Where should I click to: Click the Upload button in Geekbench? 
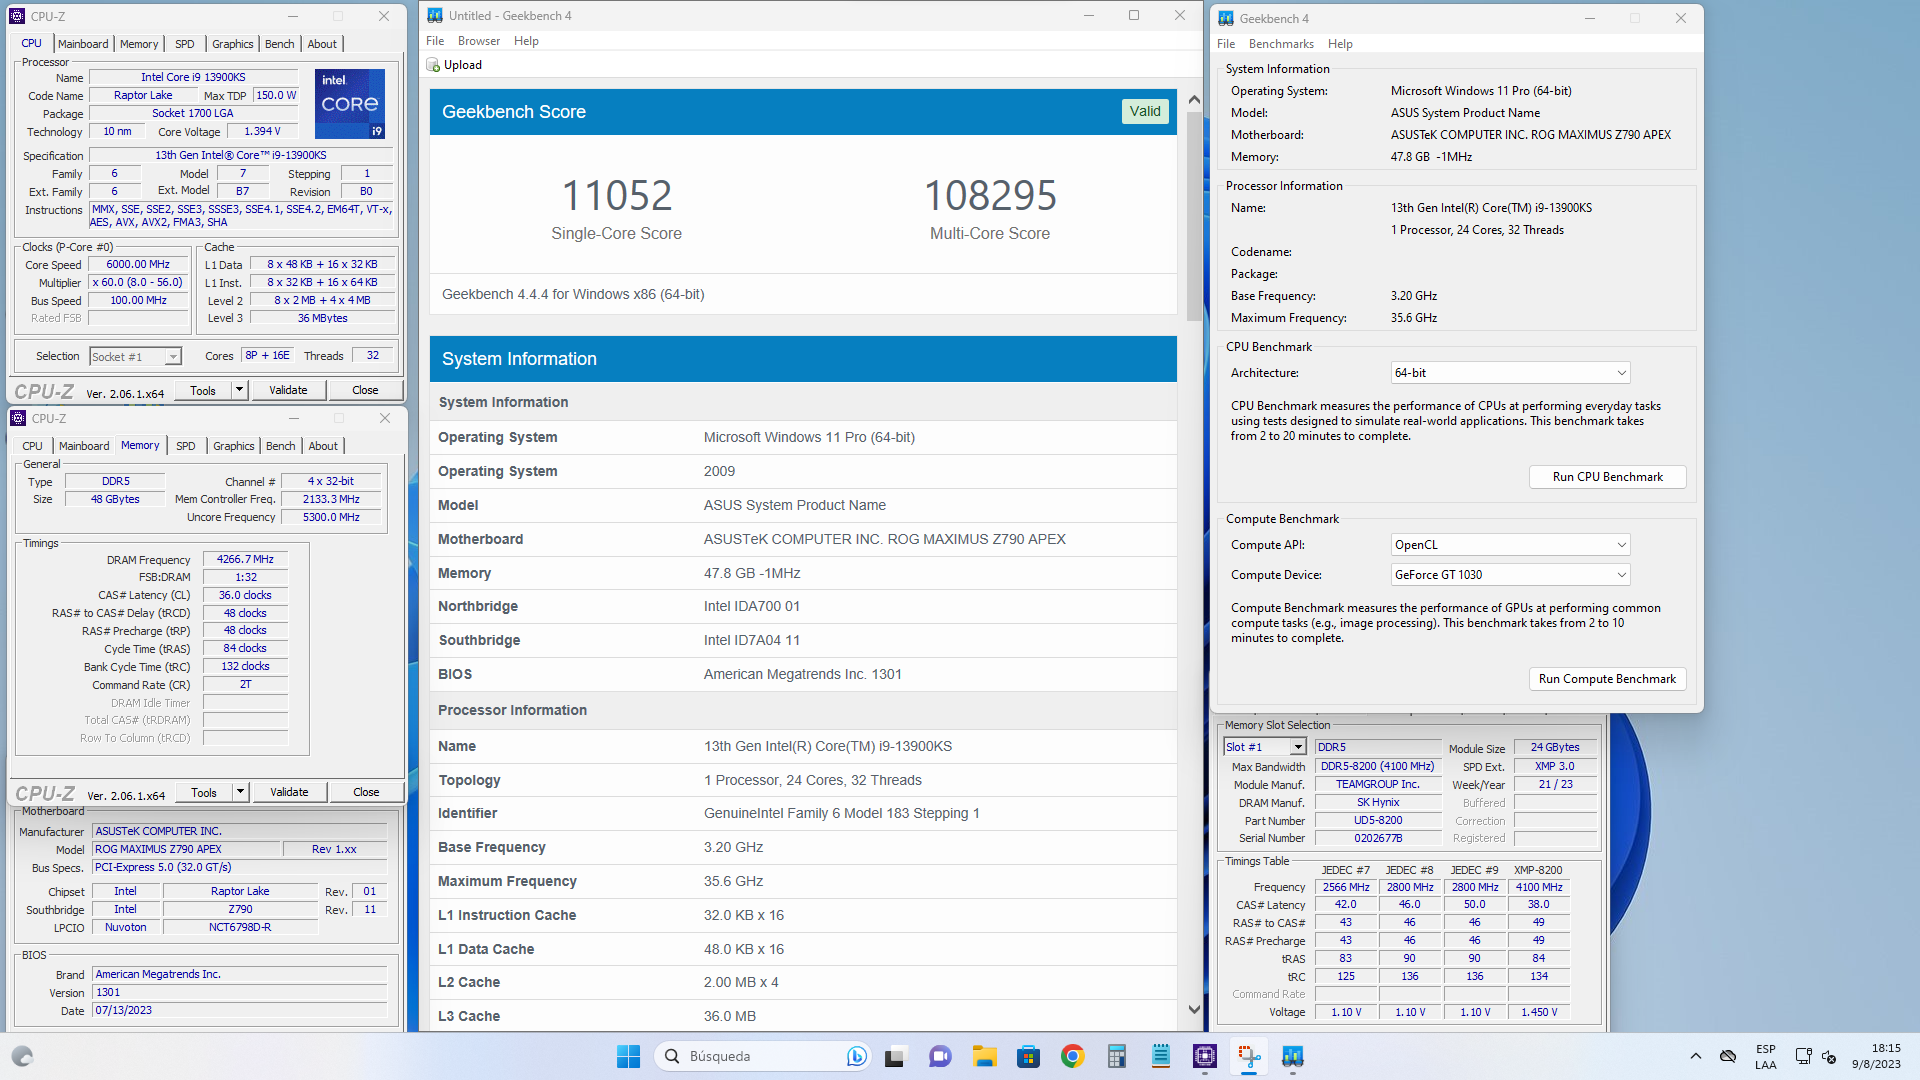click(455, 65)
